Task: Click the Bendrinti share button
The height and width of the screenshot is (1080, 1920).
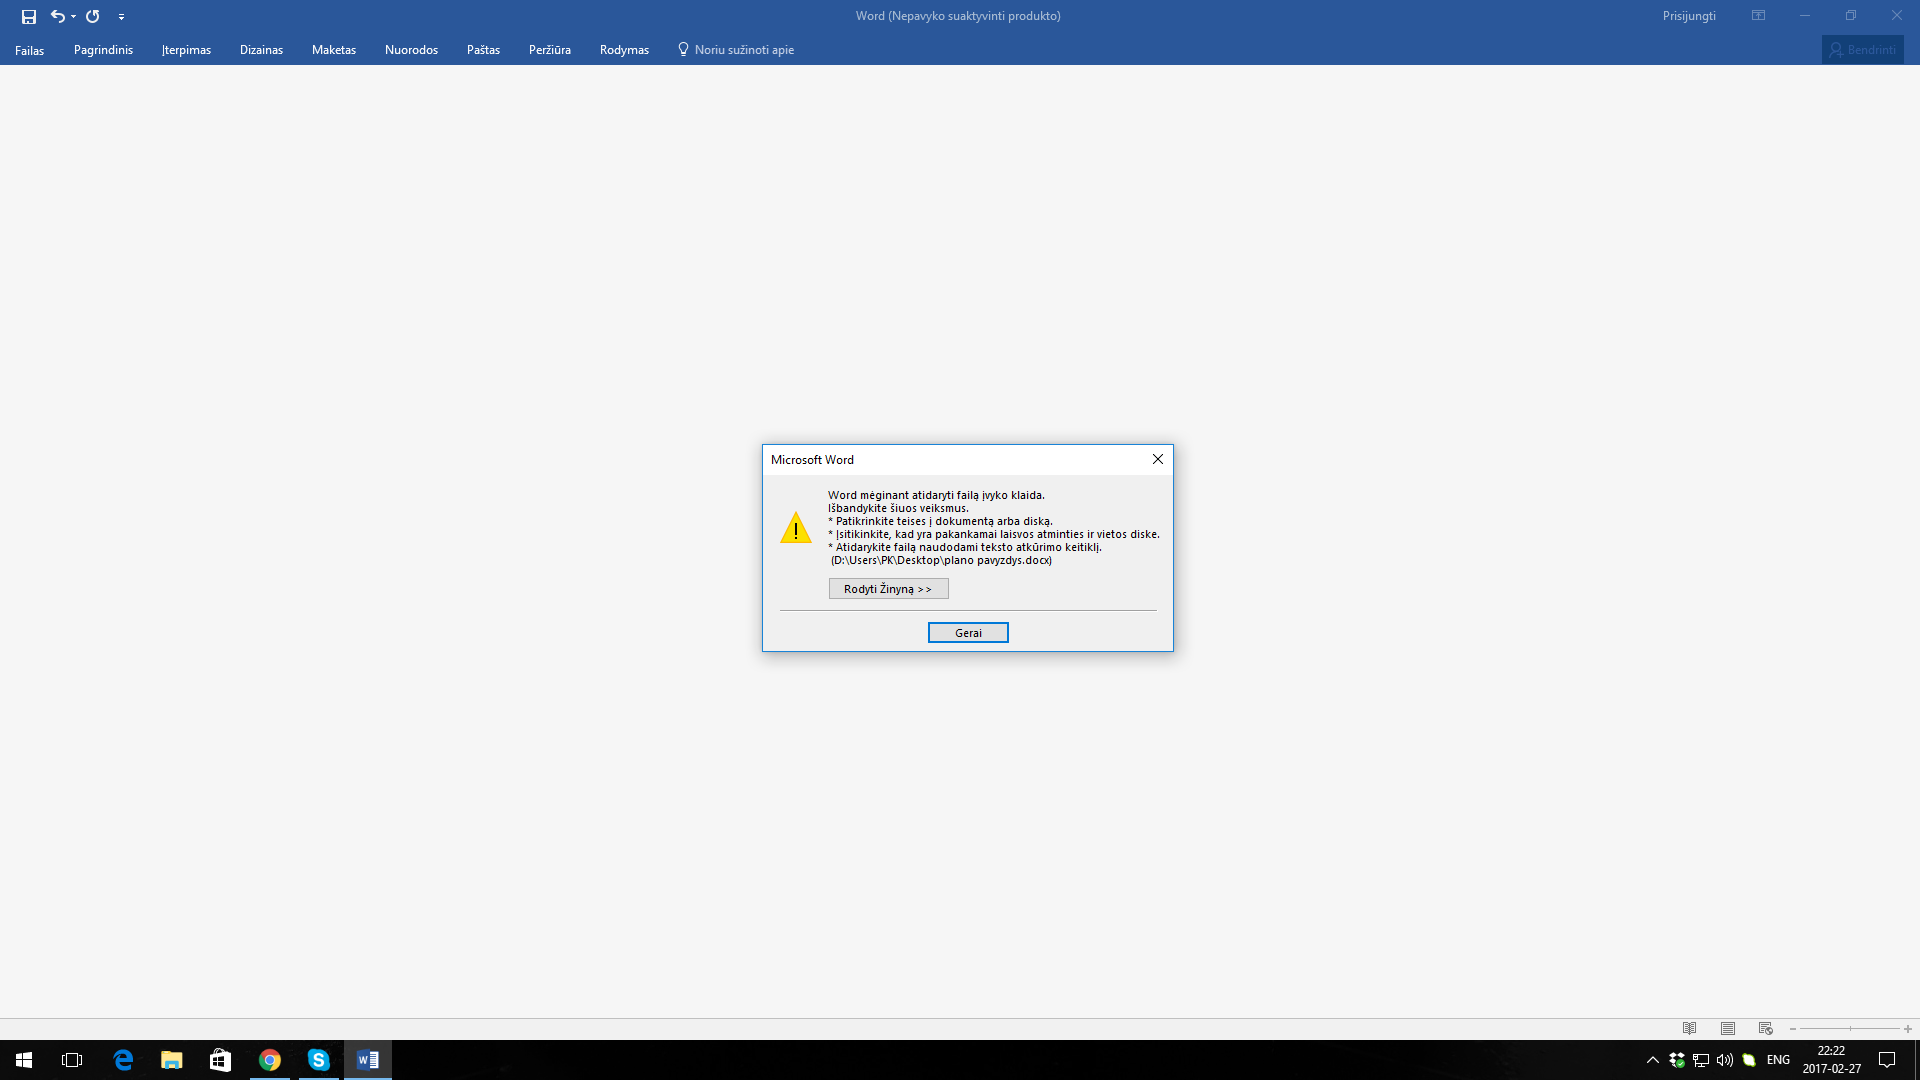Action: tap(1862, 50)
